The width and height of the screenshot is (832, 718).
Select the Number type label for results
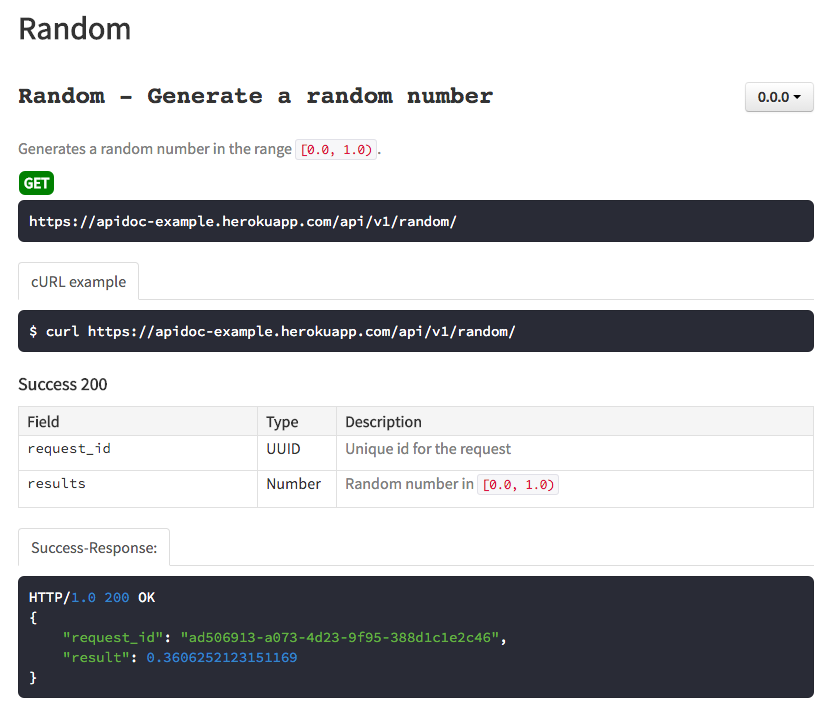[293, 483]
